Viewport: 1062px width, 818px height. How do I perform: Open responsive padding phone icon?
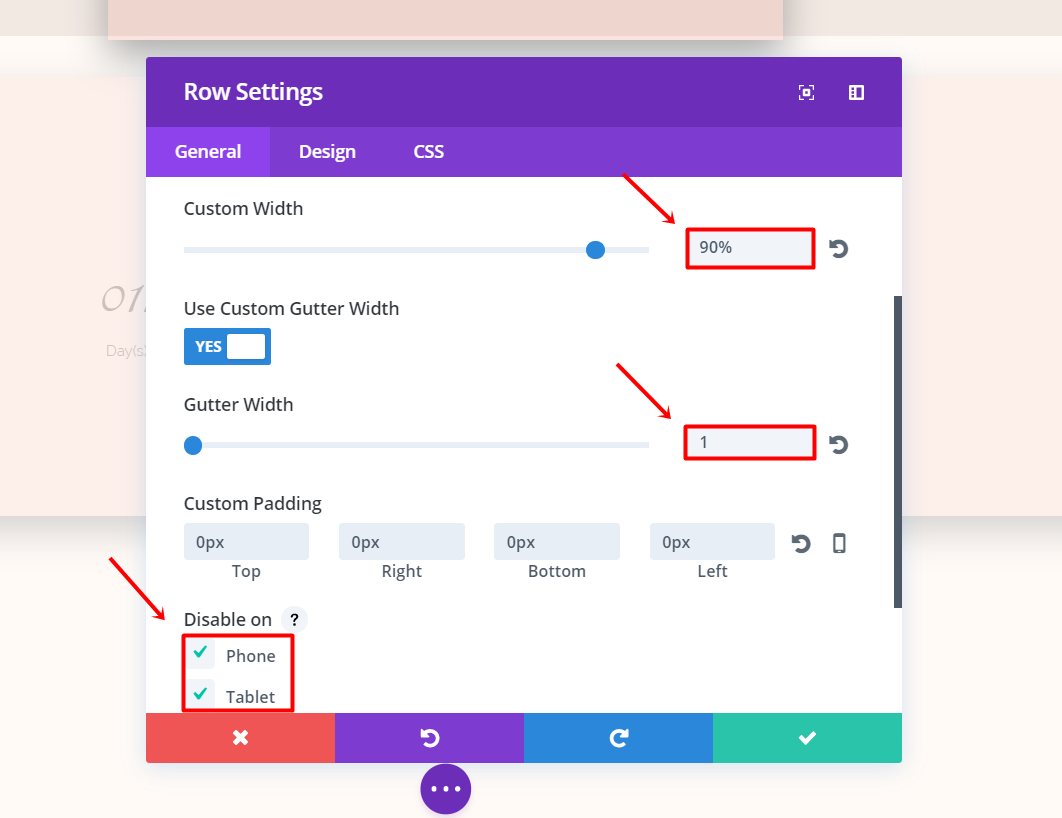(839, 543)
